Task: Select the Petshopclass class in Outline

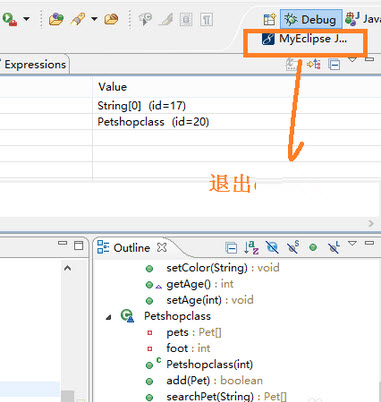Action: coord(177,316)
